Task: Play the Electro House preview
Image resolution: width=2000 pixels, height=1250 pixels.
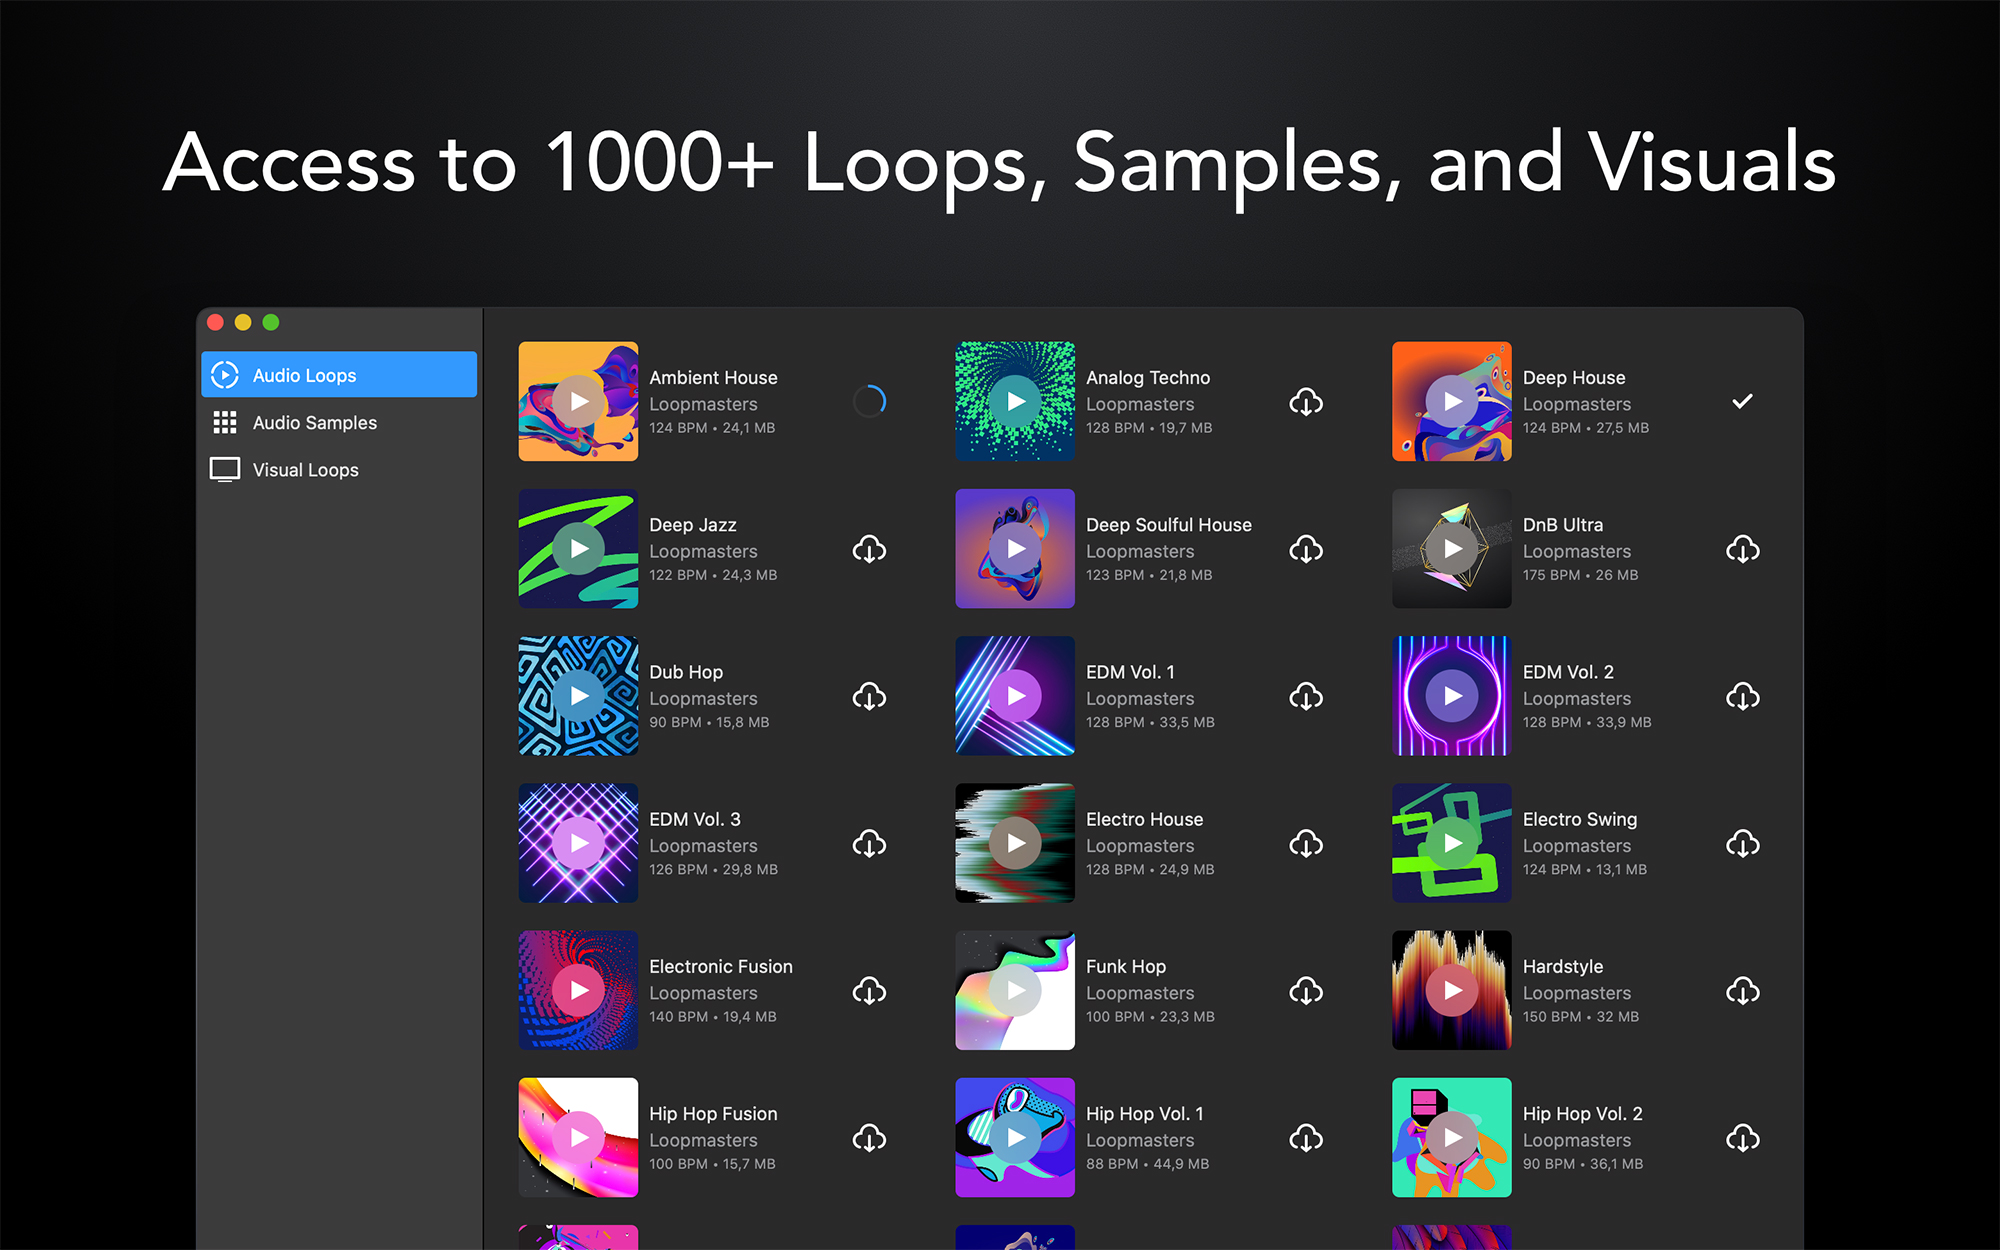Action: click(x=1015, y=843)
